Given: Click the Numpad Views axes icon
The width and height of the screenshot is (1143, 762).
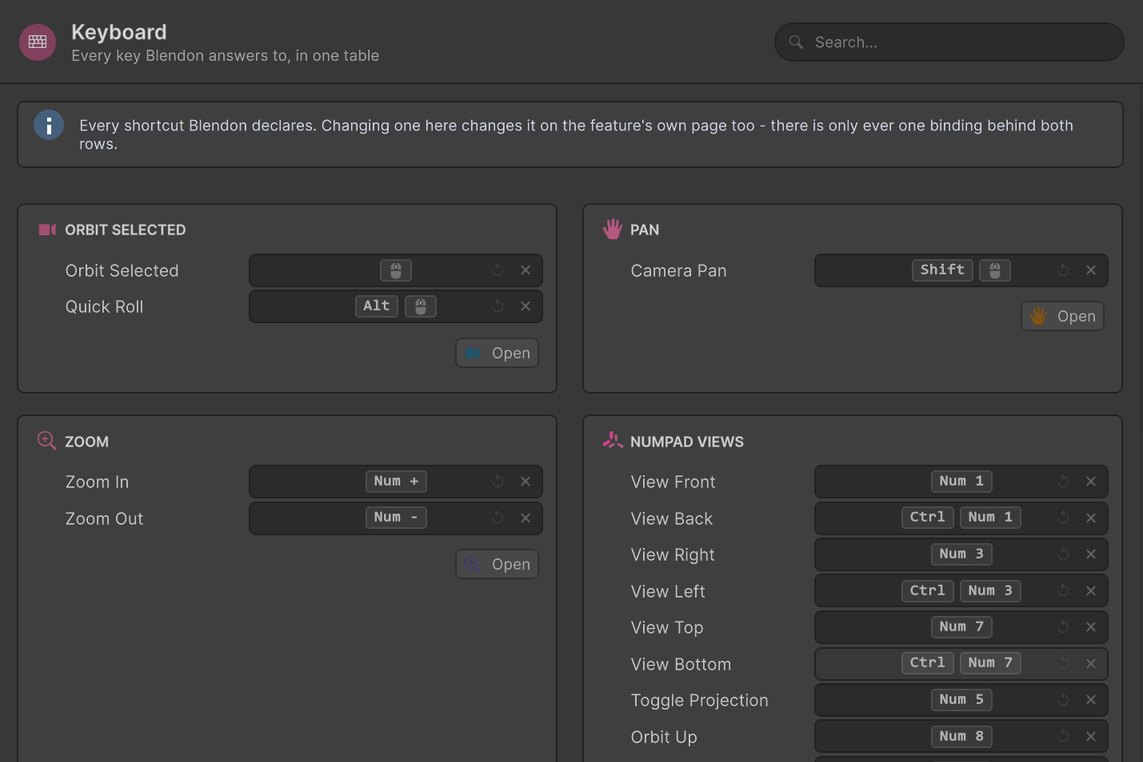Looking at the screenshot, I should point(612,440).
